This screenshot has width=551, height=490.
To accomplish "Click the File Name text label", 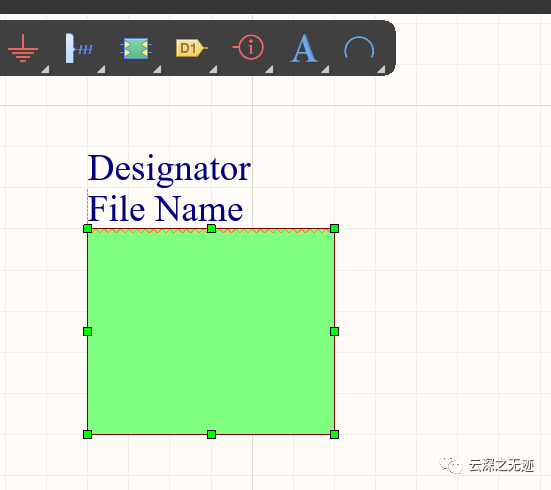I will (165, 209).
